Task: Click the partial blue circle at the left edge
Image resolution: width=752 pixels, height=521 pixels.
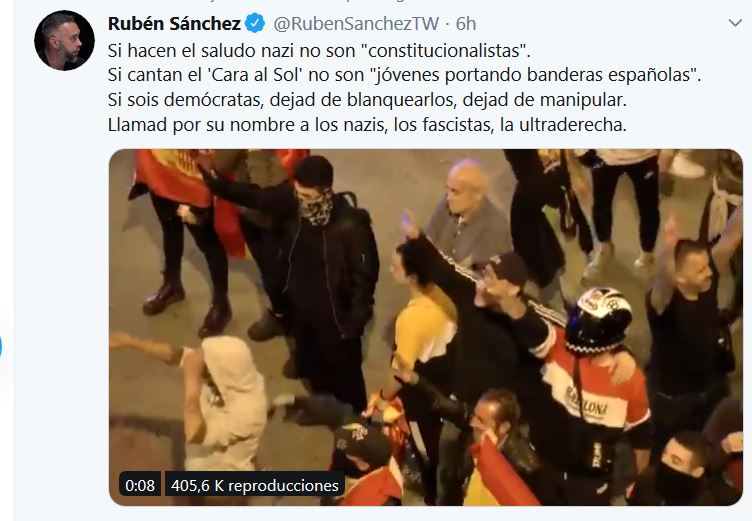Action: coord(1,346)
